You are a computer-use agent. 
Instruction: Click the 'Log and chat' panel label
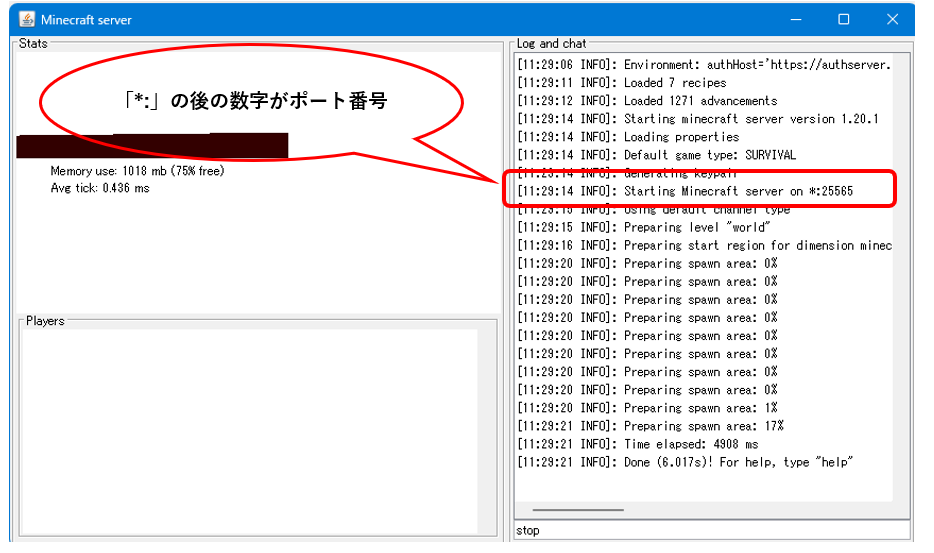pyautogui.click(x=551, y=44)
